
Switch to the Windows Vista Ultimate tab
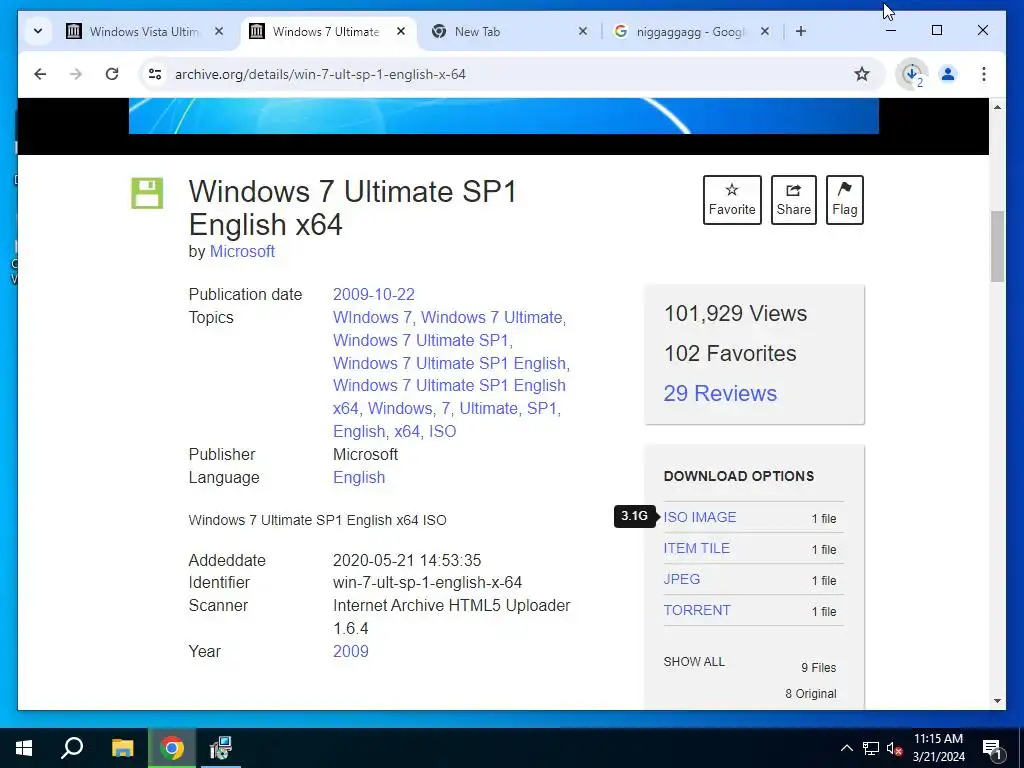pyautogui.click(x=144, y=31)
